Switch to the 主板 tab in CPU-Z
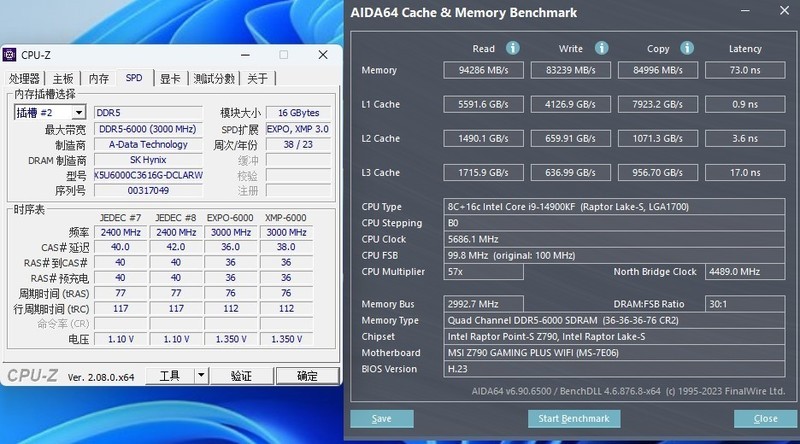 (63, 79)
